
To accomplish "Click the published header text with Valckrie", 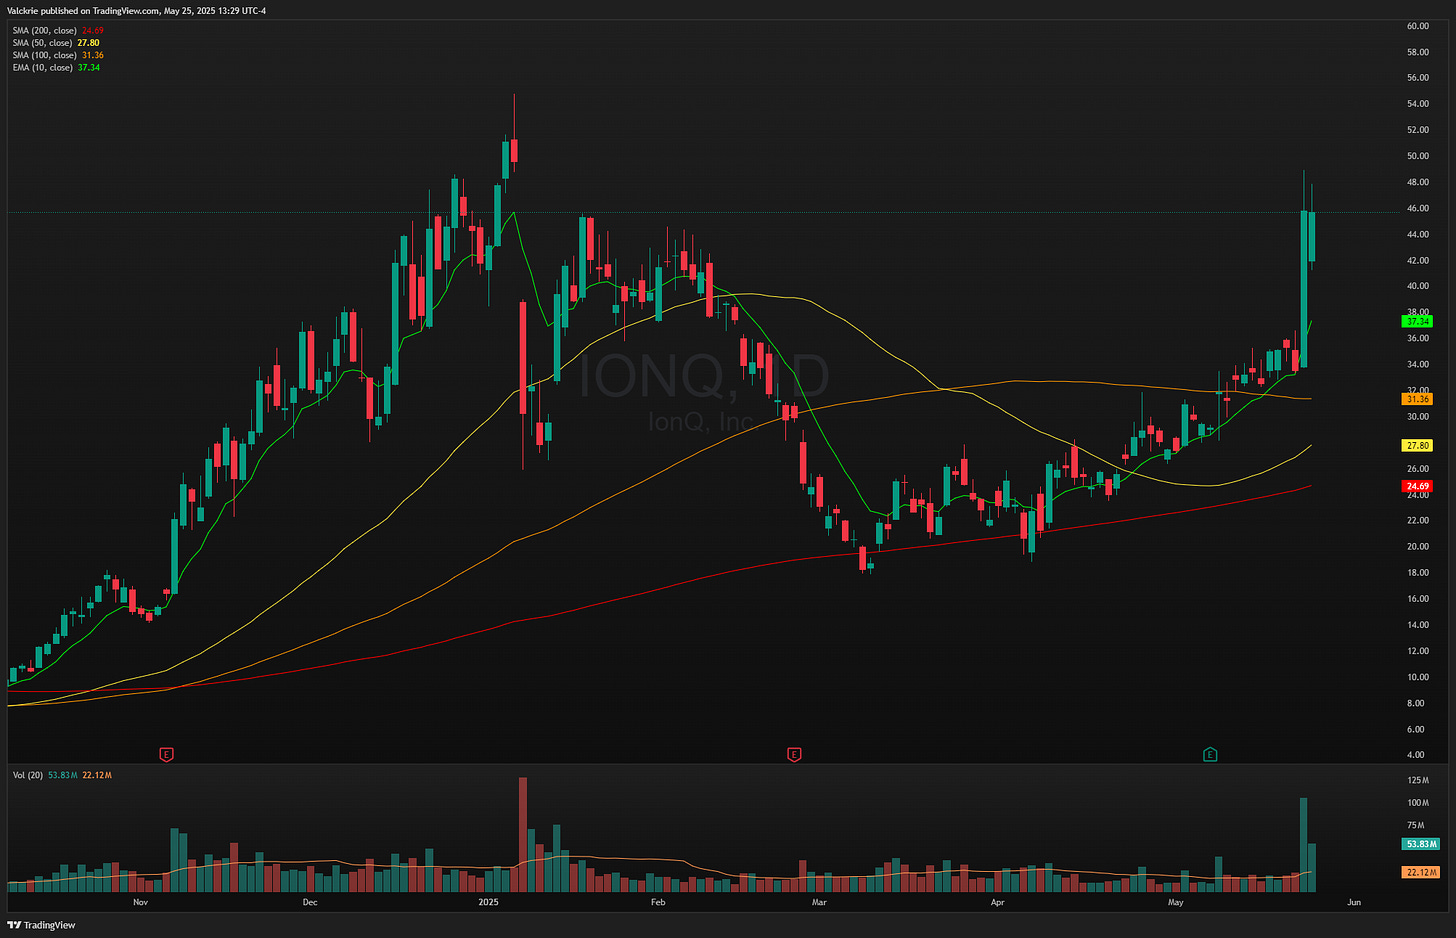I will click(x=136, y=11).
